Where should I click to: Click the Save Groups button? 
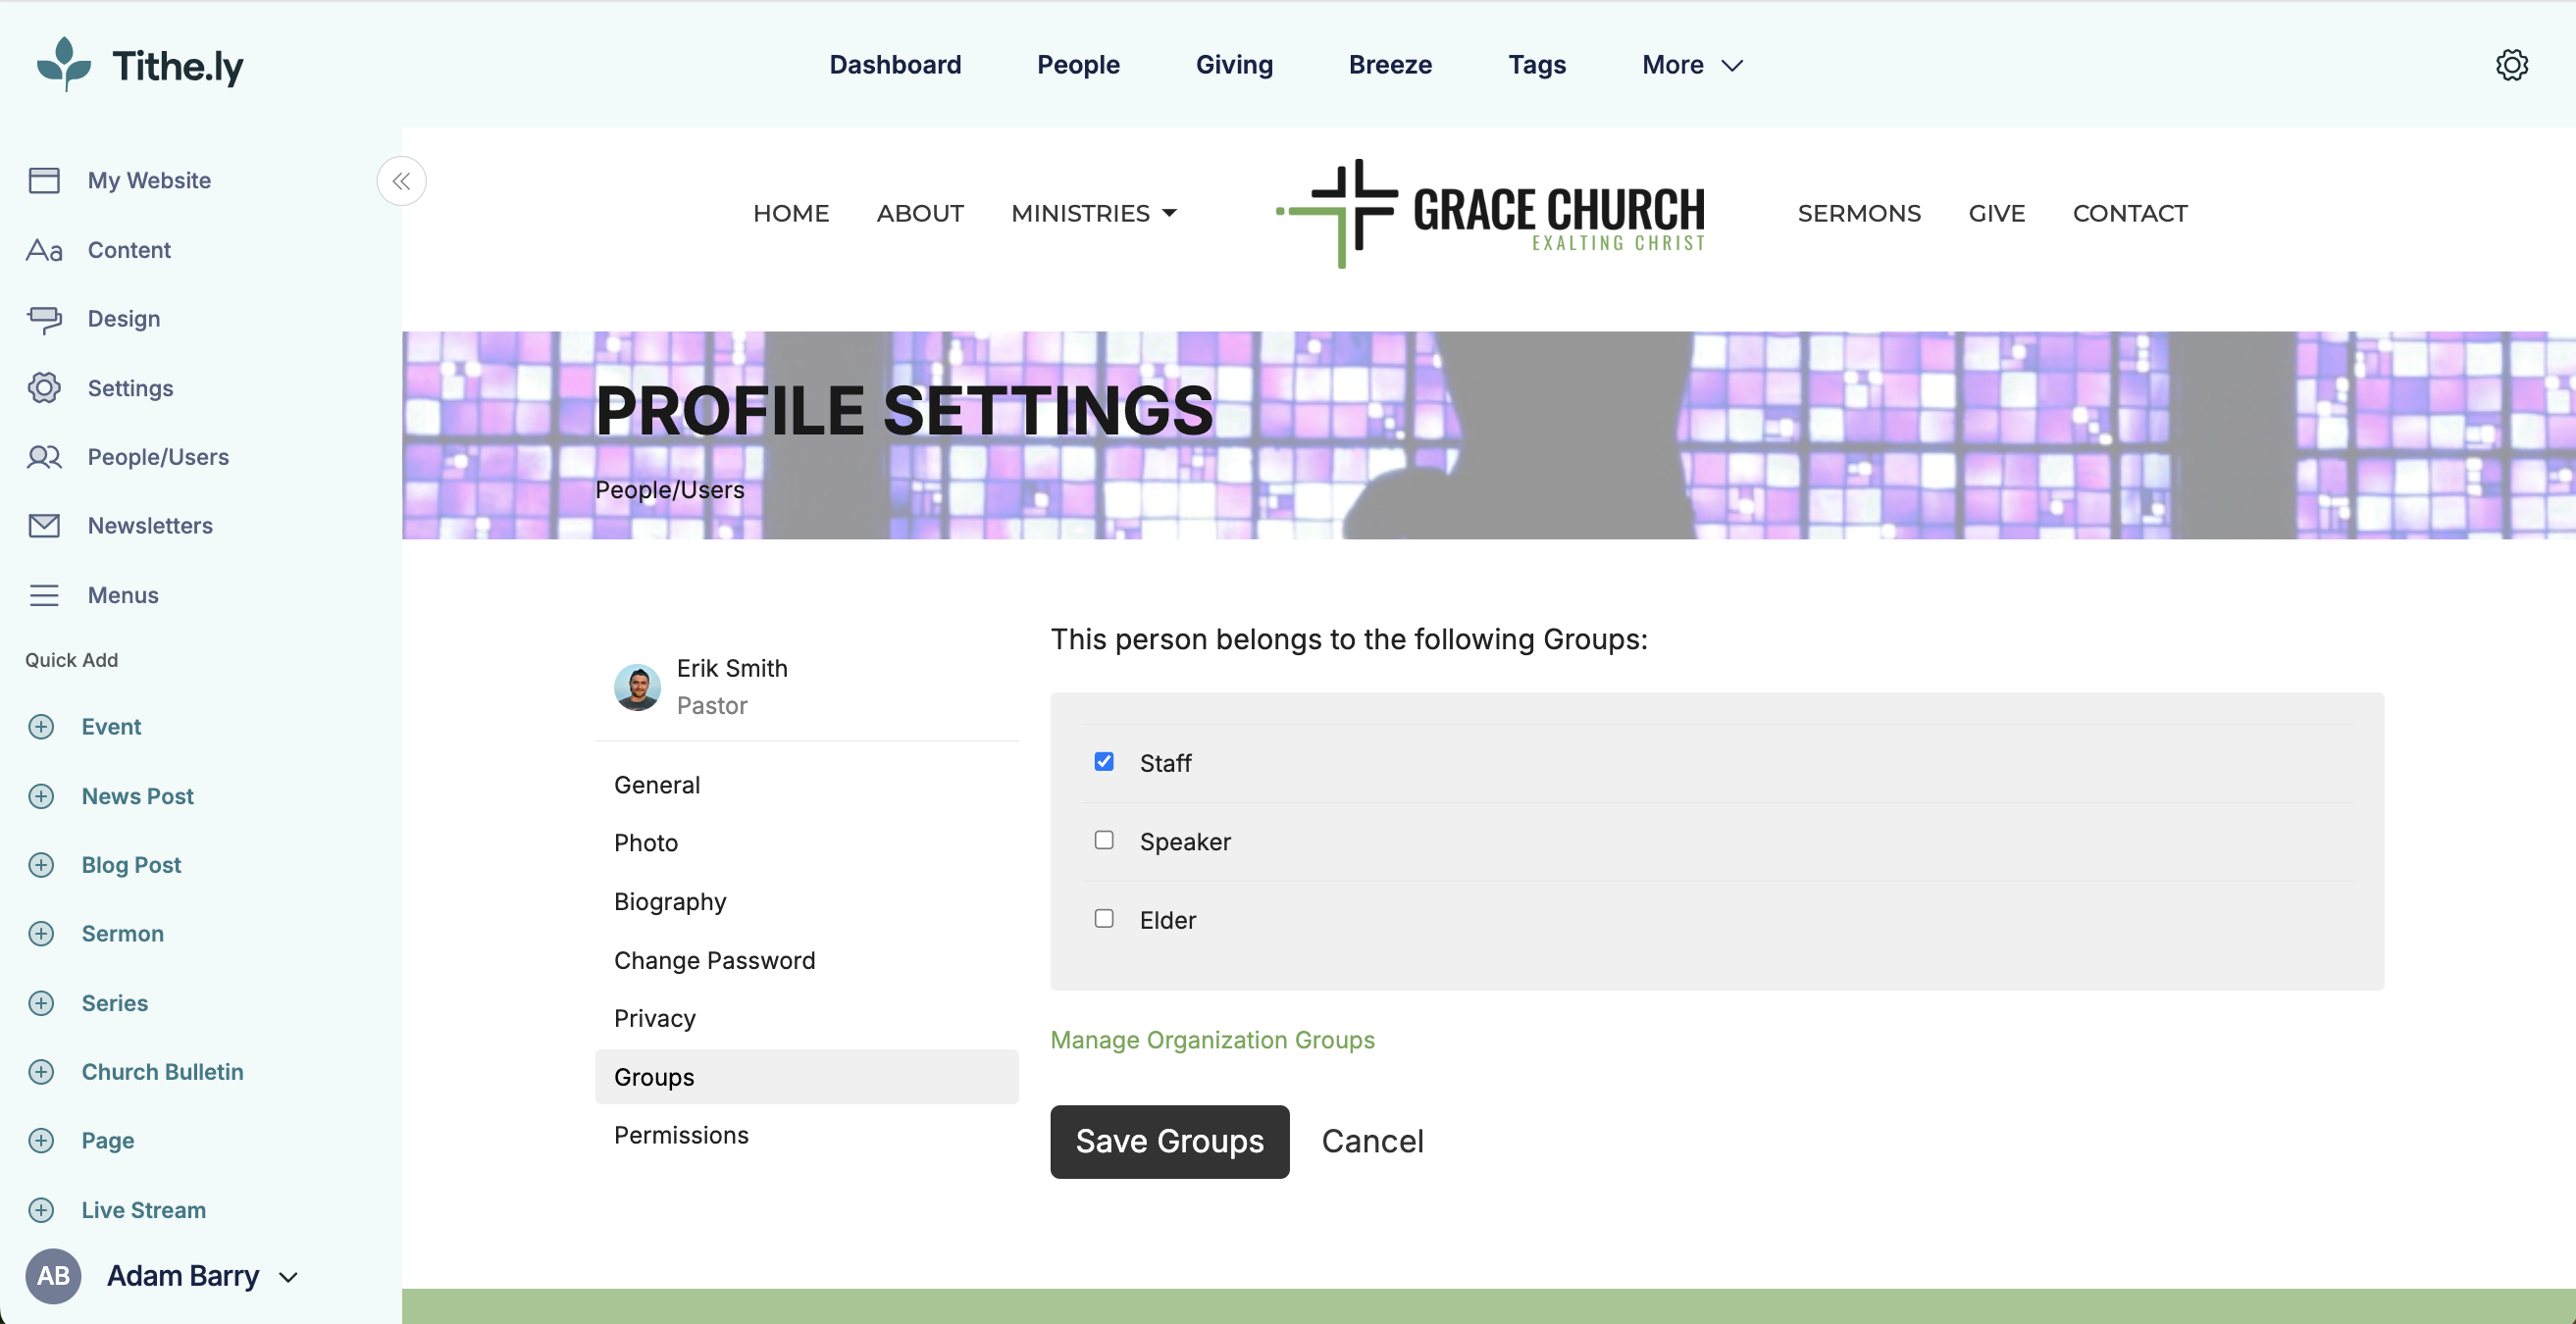(1169, 1141)
